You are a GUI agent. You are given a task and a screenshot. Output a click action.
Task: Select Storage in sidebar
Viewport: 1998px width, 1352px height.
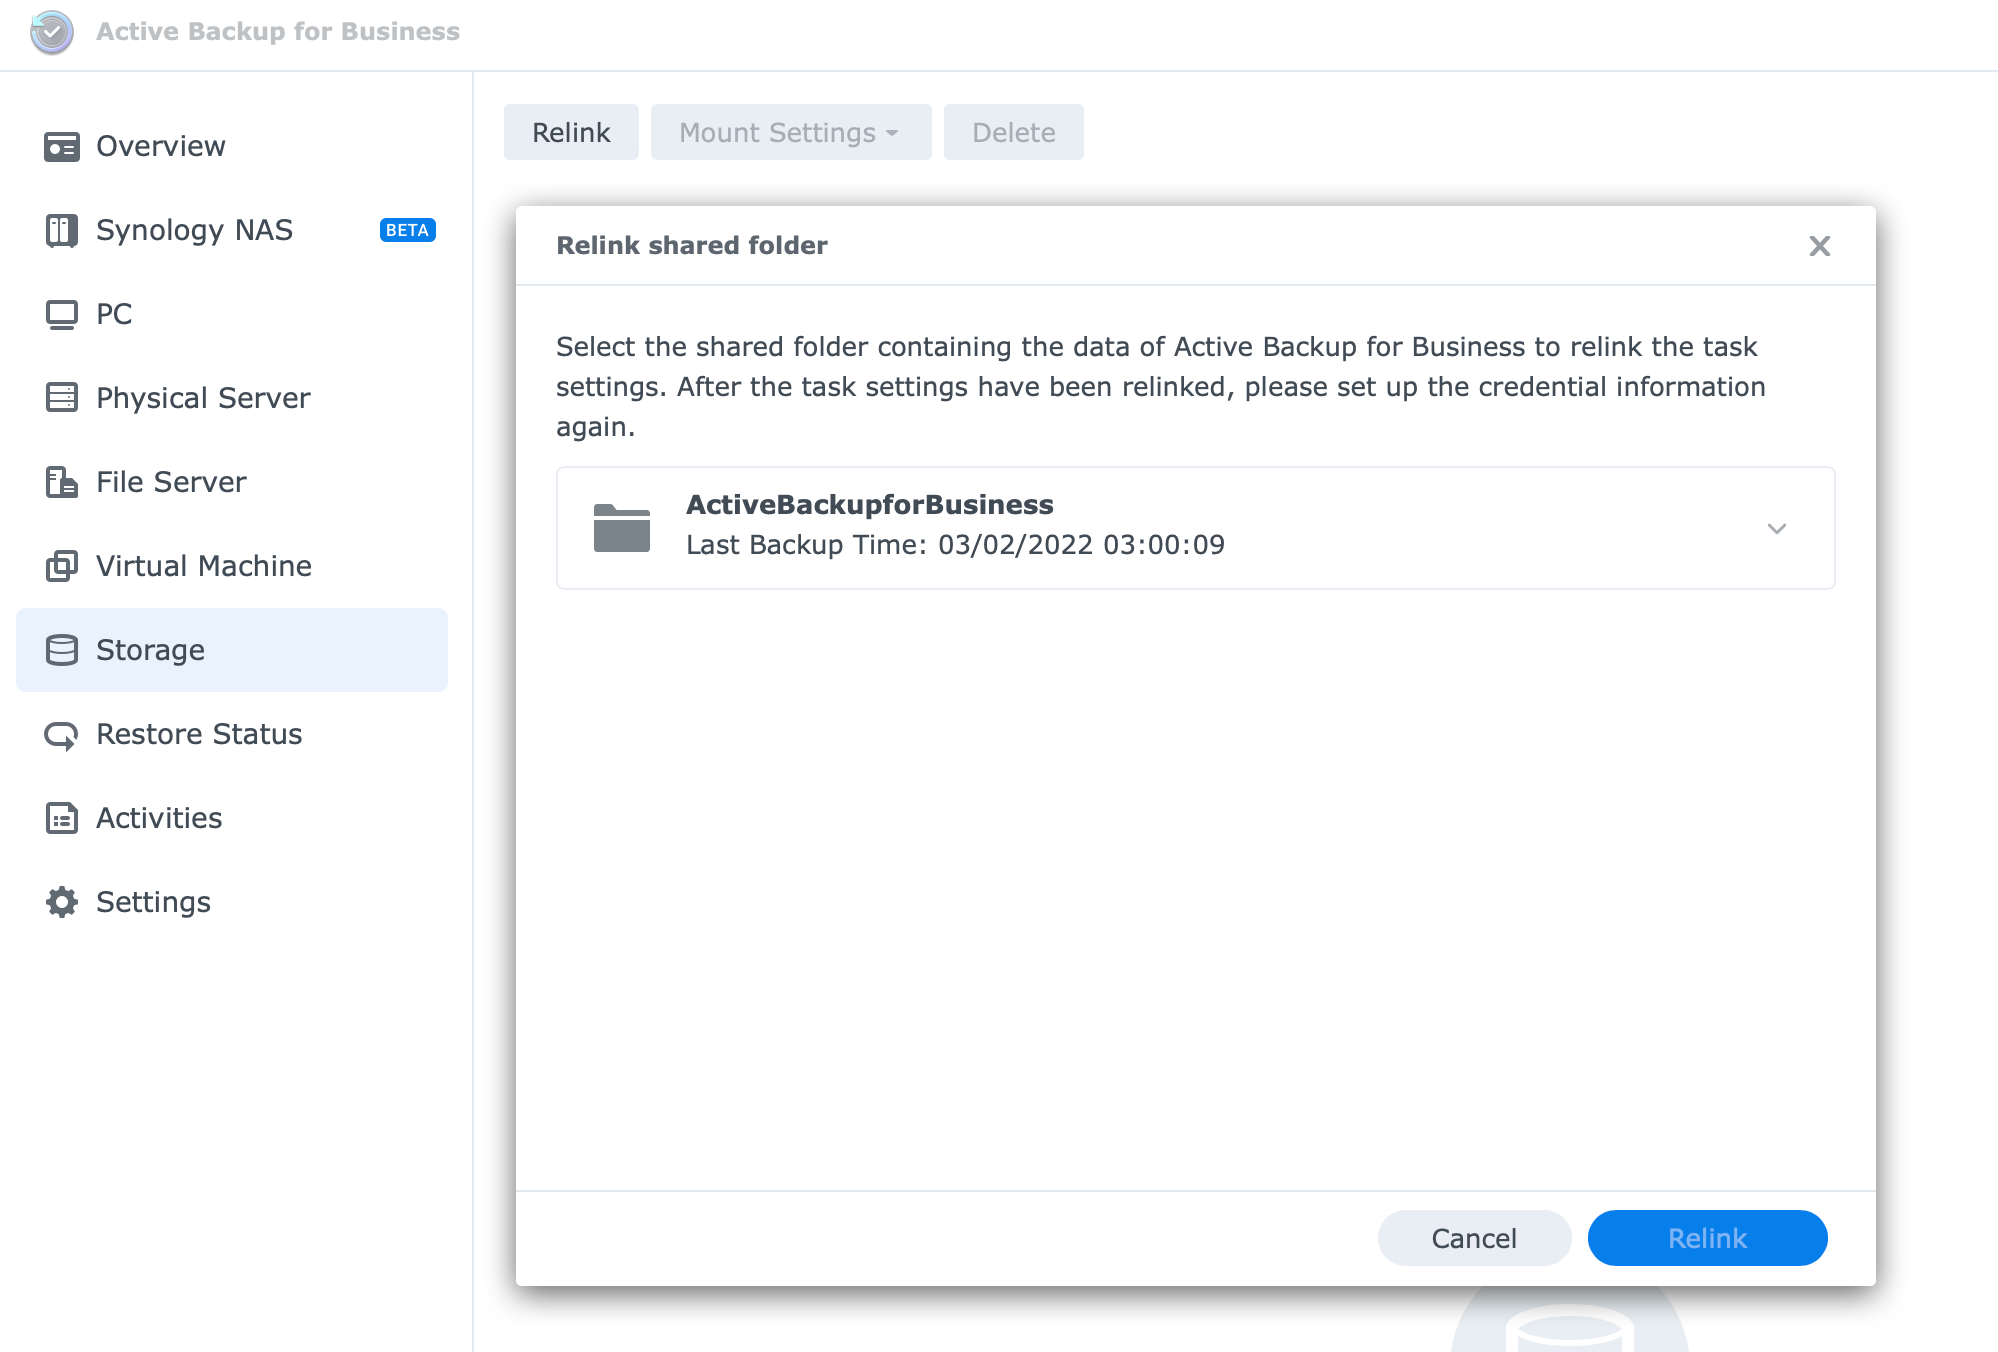232,650
